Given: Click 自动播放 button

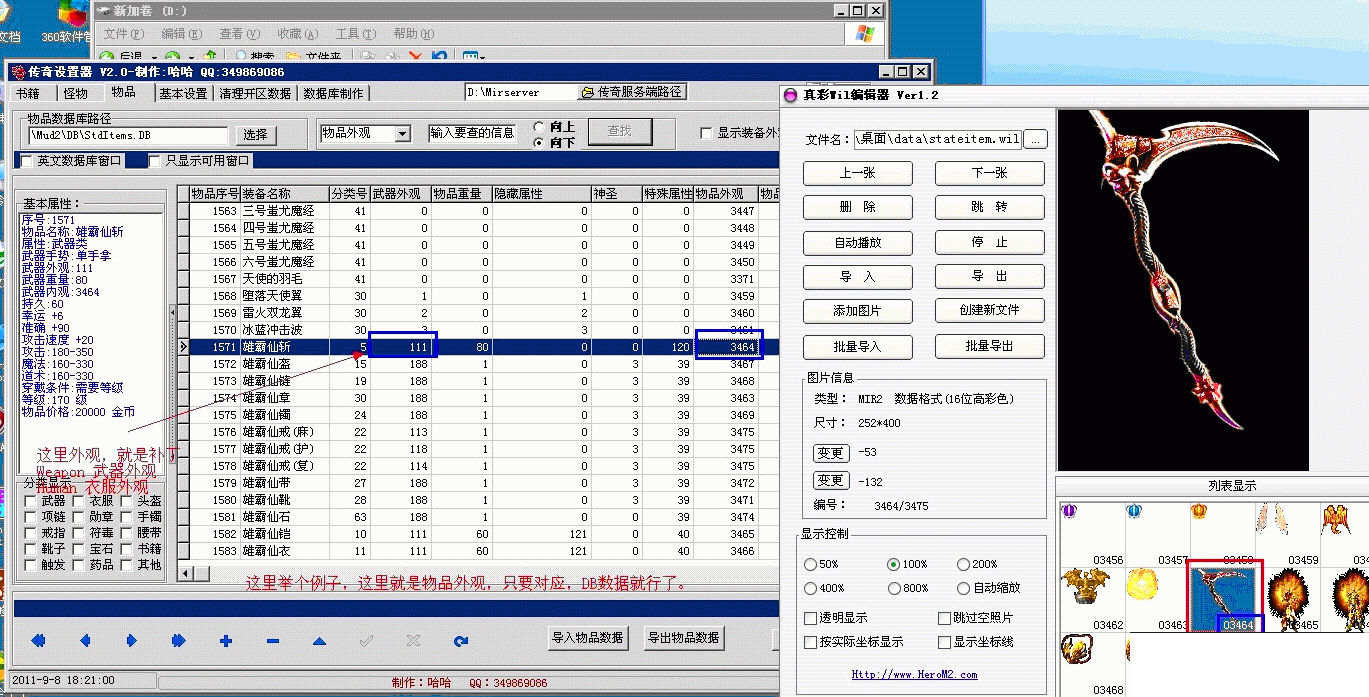Looking at the screenshot, I should point(857,242).
